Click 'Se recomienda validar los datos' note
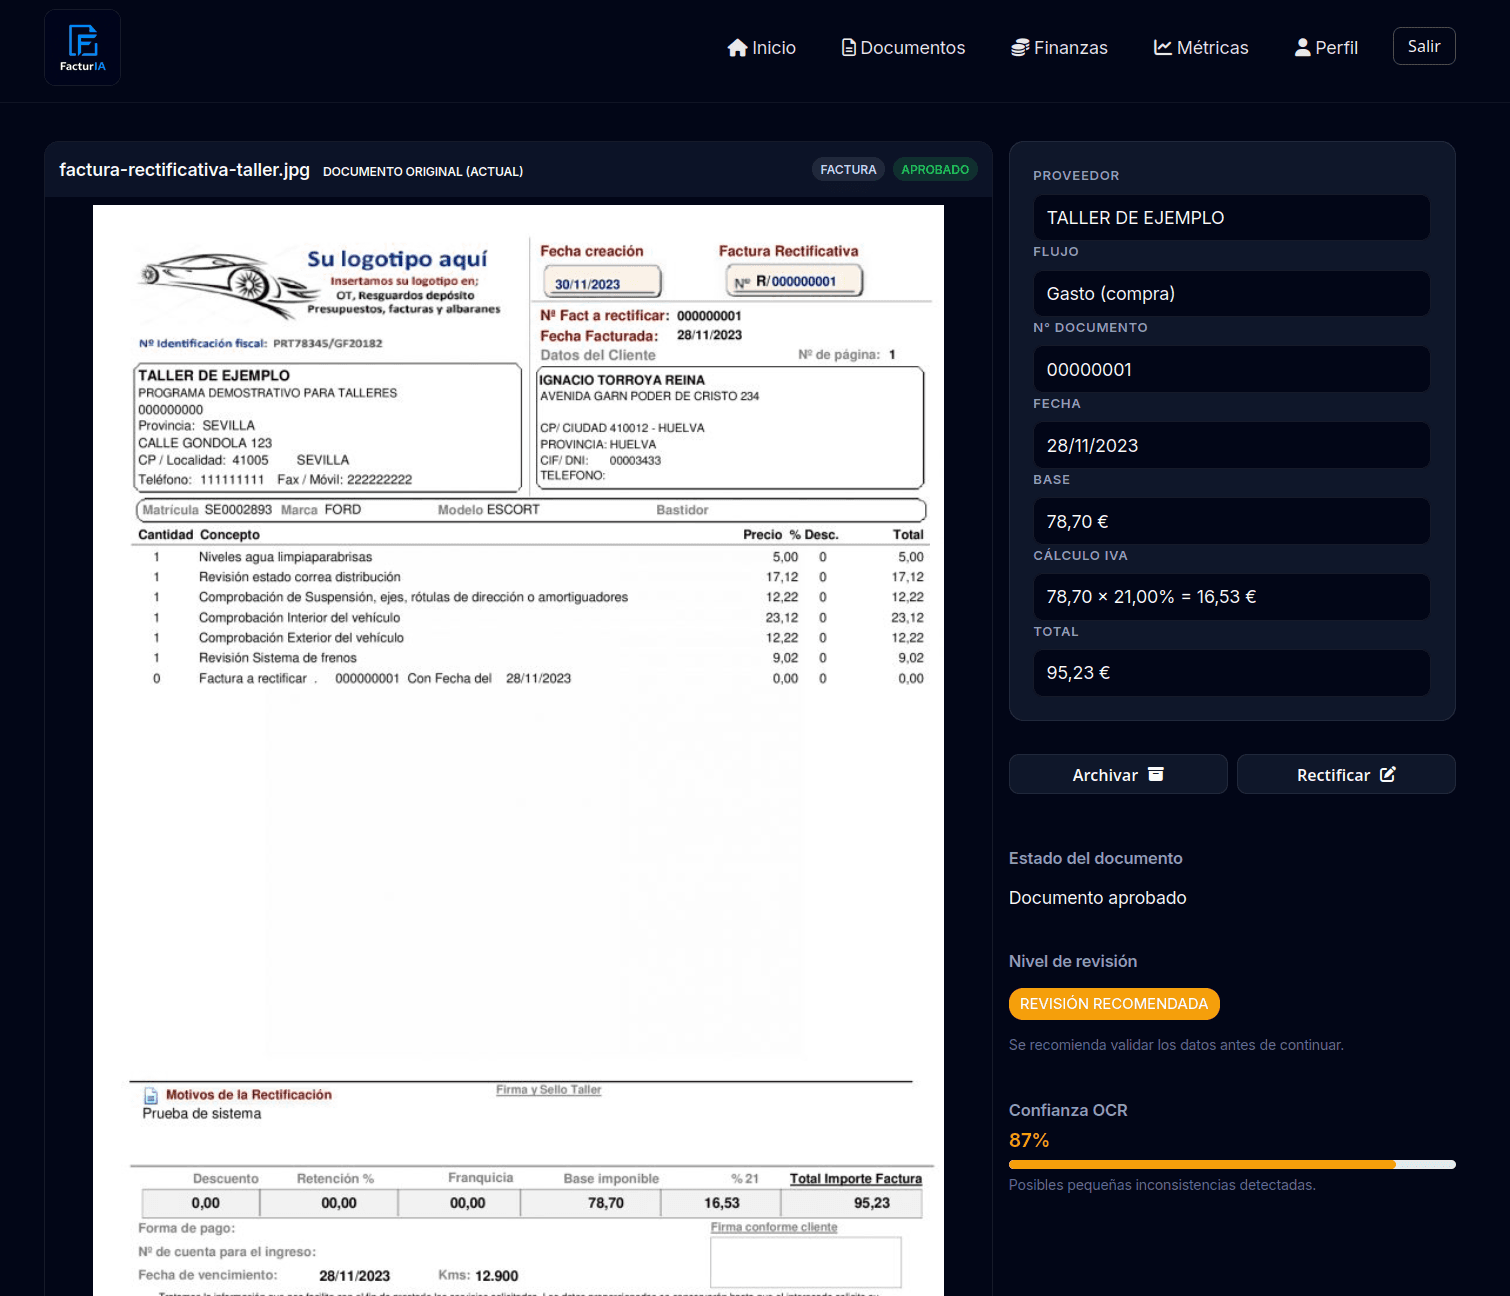 [x=1176, y=1045]
